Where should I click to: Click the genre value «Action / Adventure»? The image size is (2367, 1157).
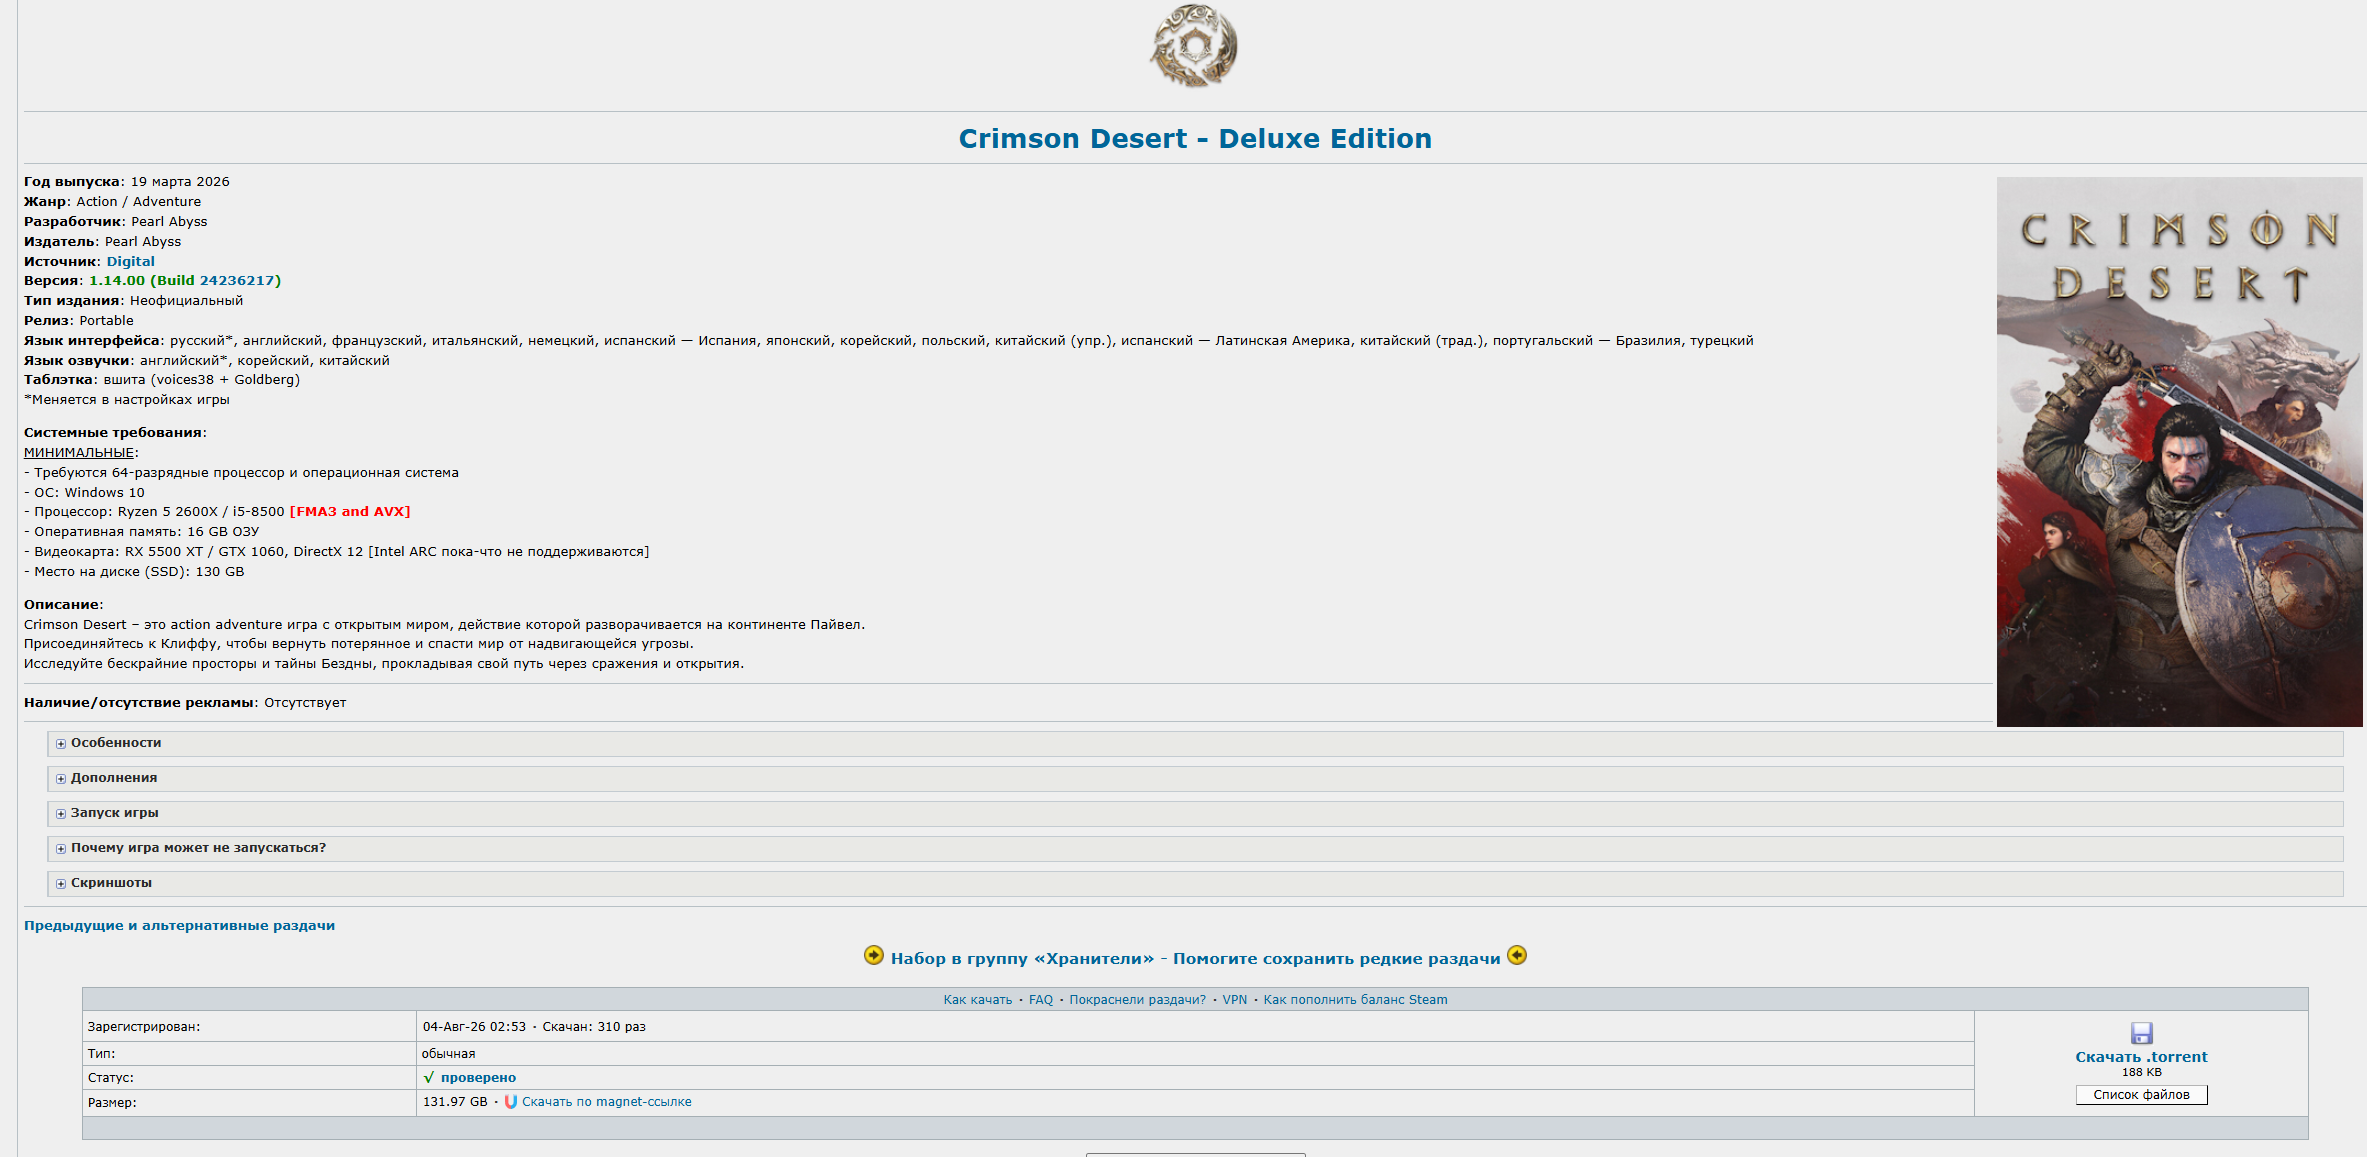(139, 202)
